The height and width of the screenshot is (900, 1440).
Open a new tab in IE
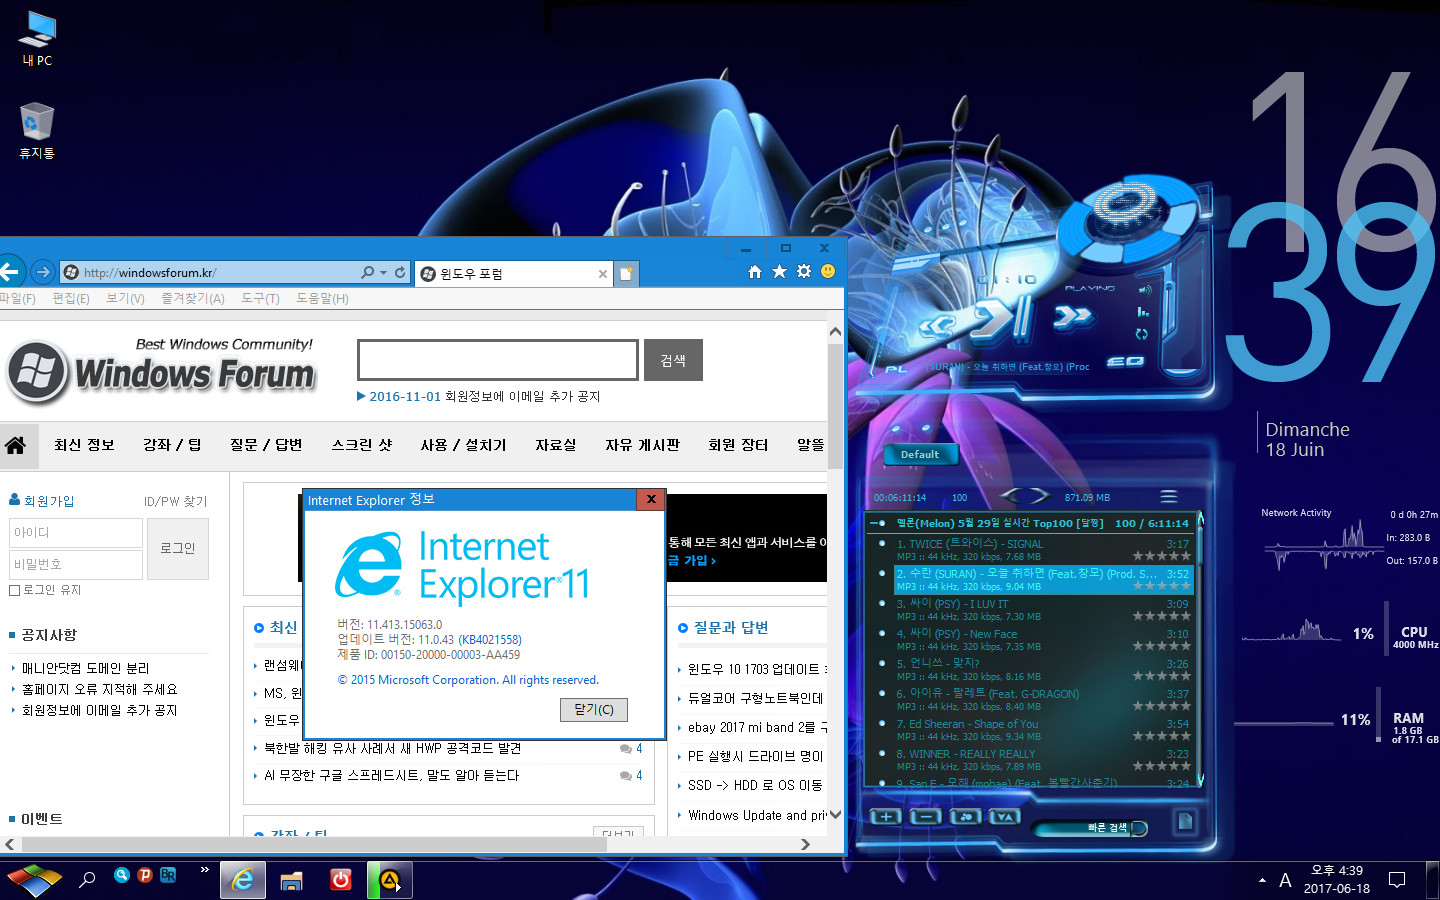click(x=626, y=273)
